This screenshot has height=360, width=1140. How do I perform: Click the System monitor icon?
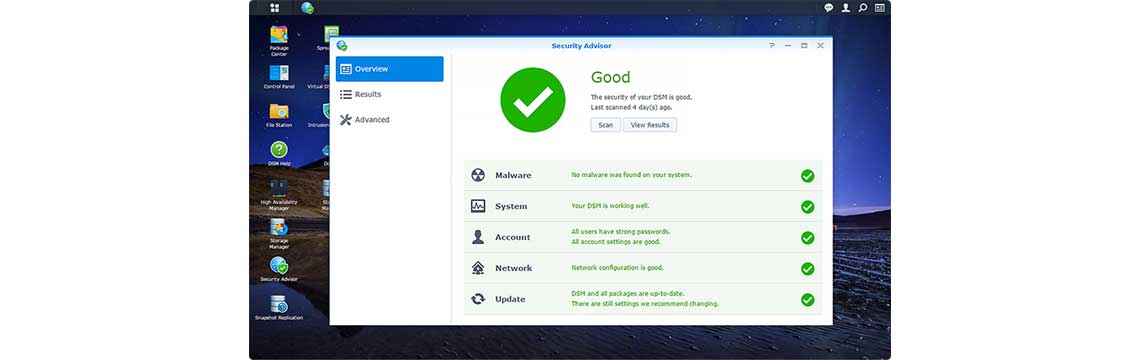click(x=478, y=206)
